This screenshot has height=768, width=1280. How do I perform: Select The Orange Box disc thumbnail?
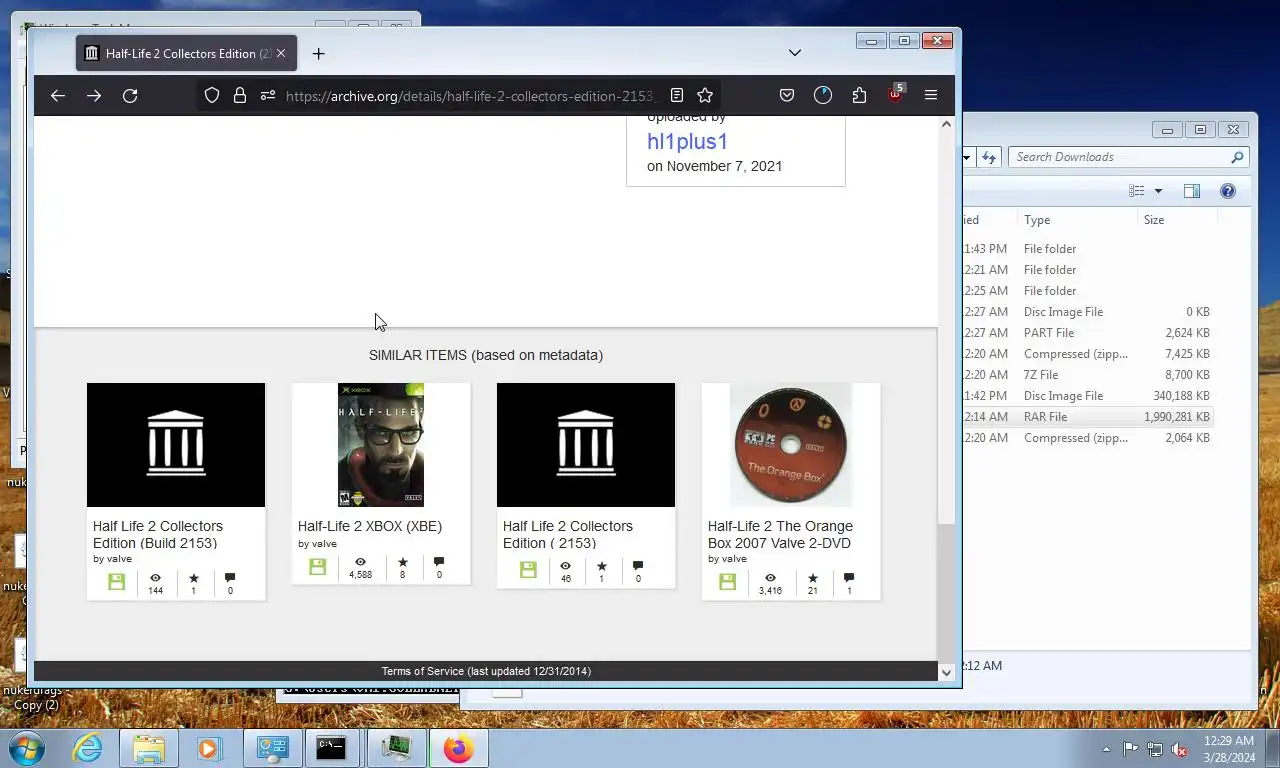coord(791,445)
